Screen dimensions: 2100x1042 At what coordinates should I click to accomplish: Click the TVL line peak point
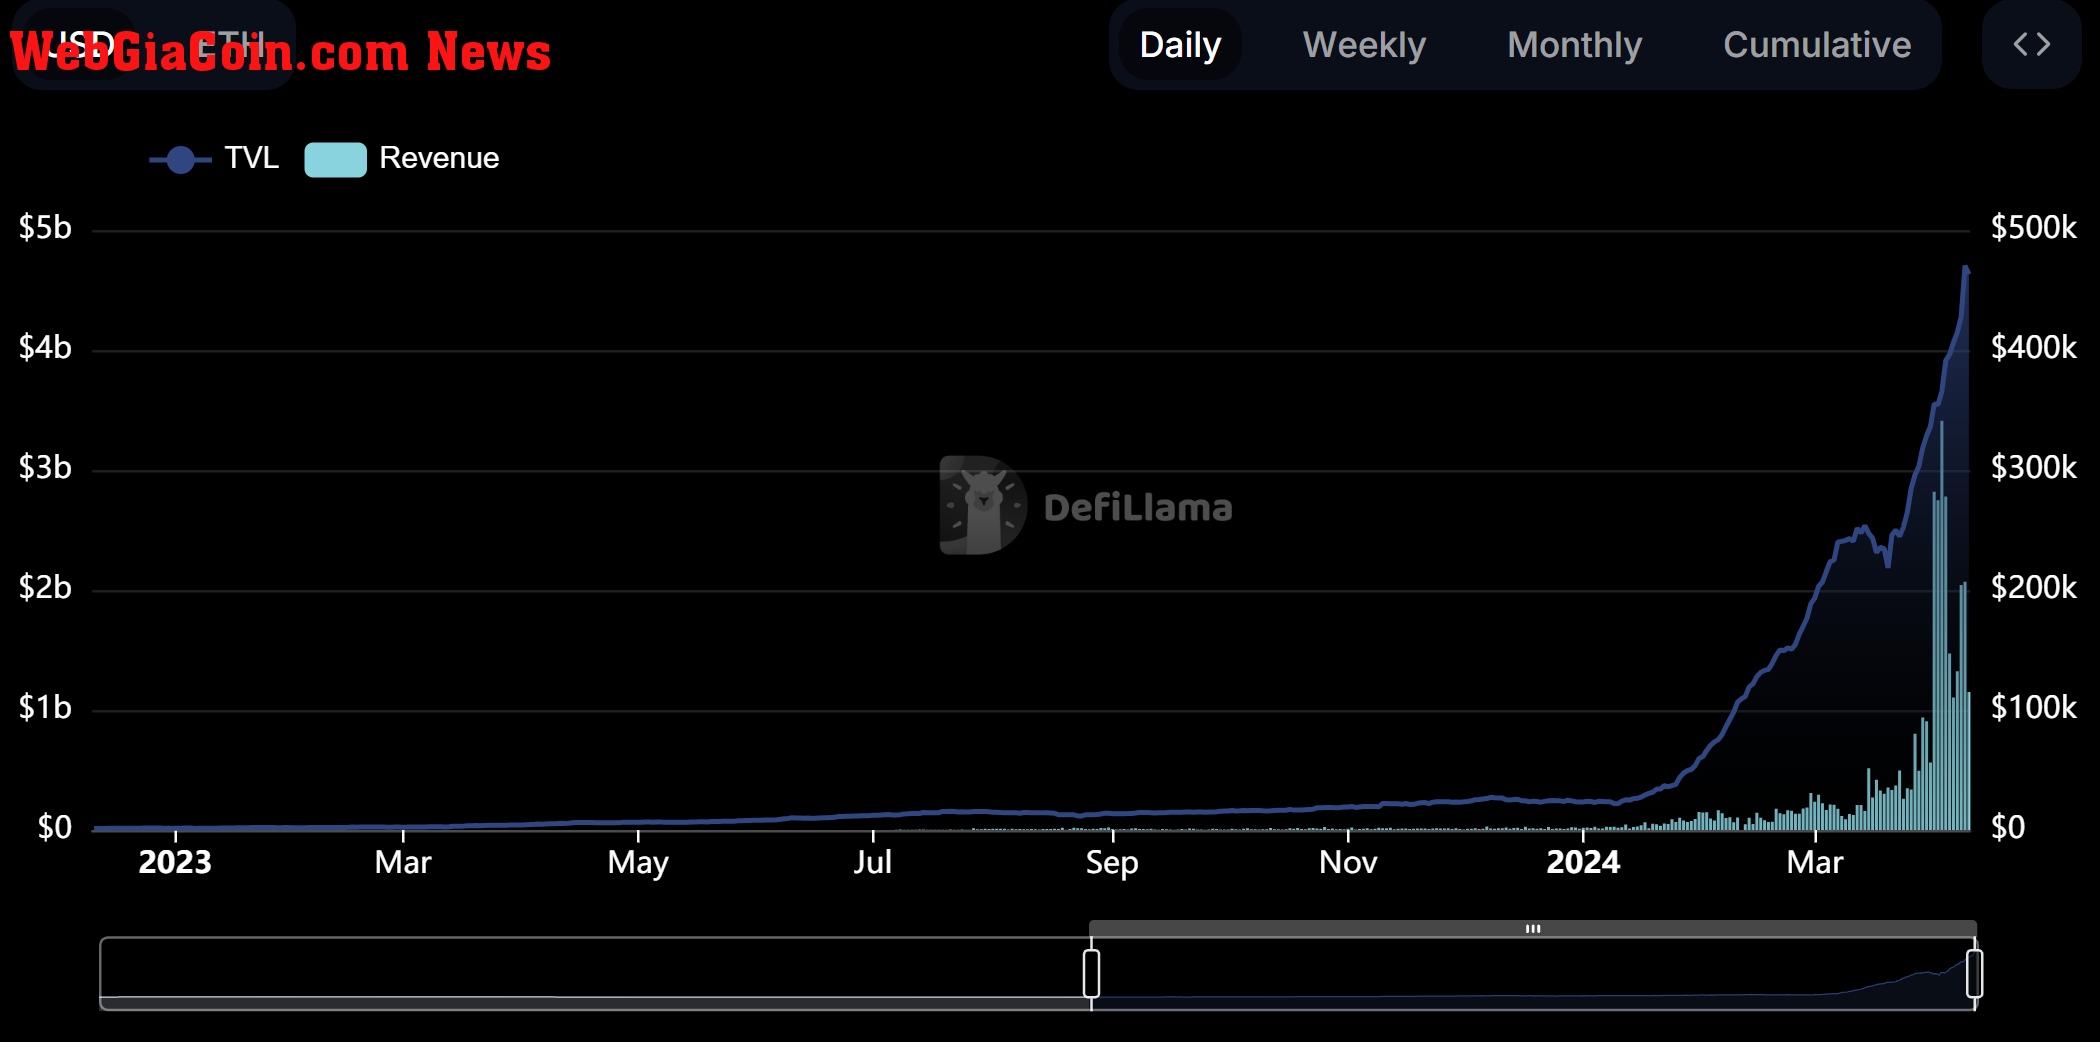pos(1966,268)
